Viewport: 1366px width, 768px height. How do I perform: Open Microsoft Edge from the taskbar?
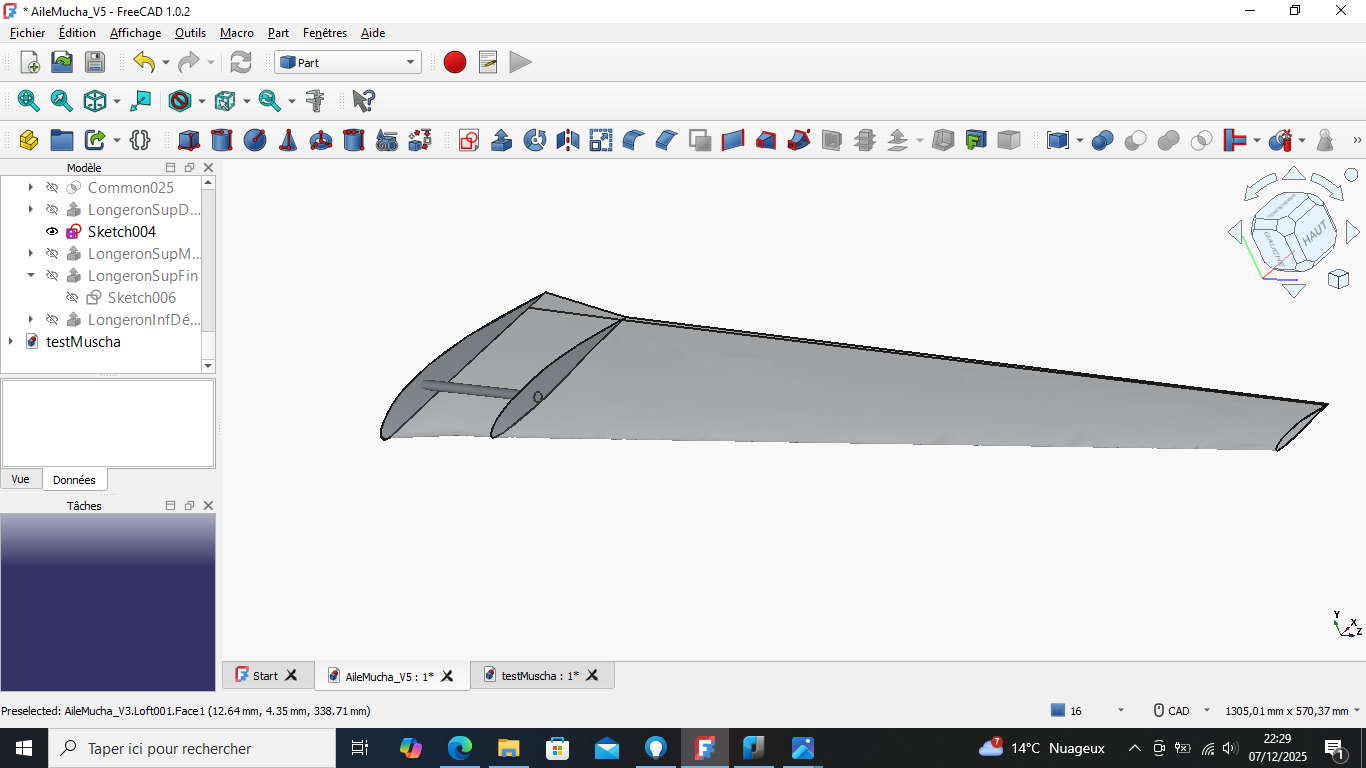pos(459,748)
